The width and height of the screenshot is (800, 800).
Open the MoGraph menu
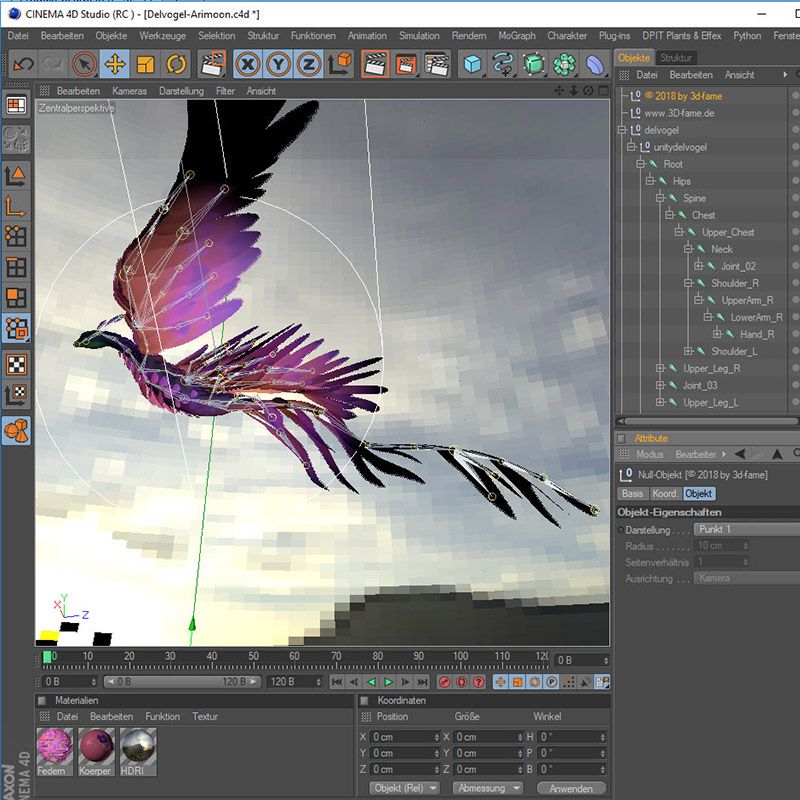pyautogui.click(x=517, y=36)
